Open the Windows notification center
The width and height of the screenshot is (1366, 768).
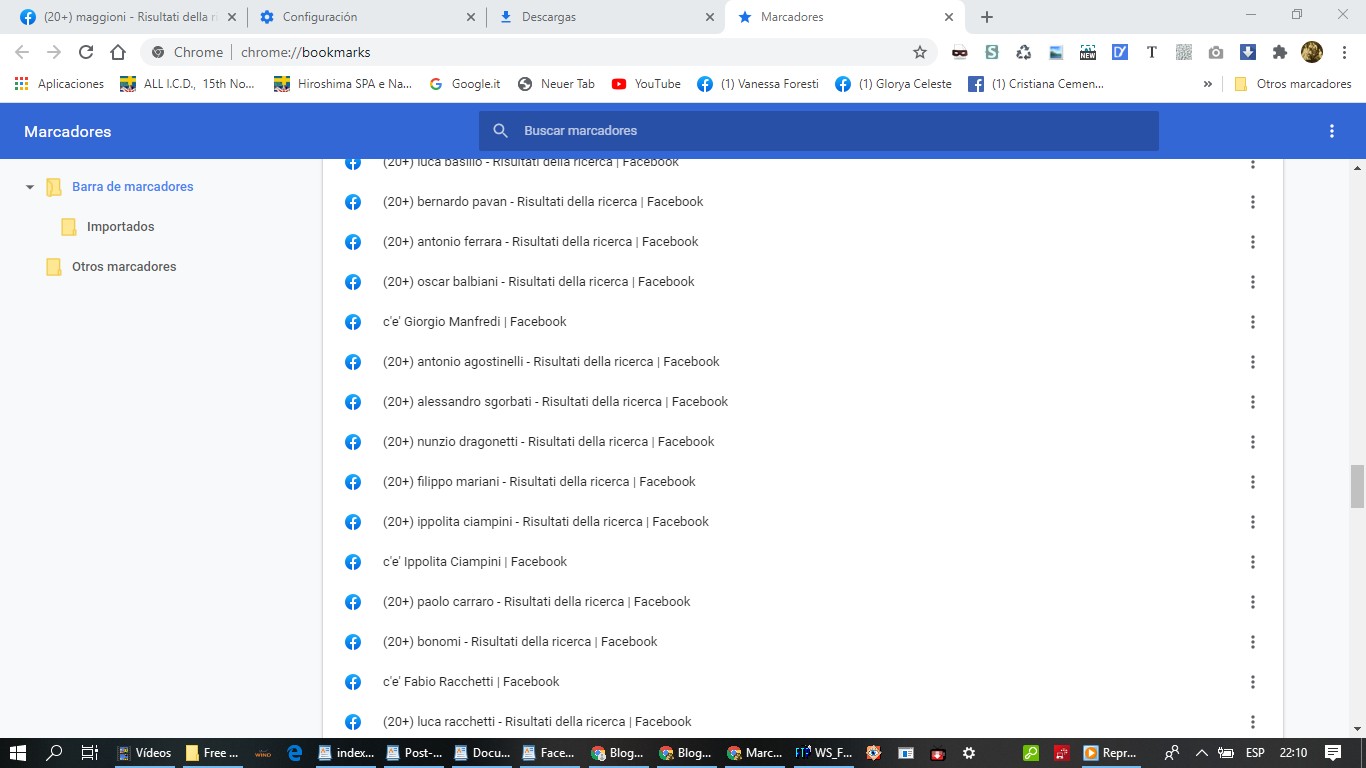(1332, 753)
